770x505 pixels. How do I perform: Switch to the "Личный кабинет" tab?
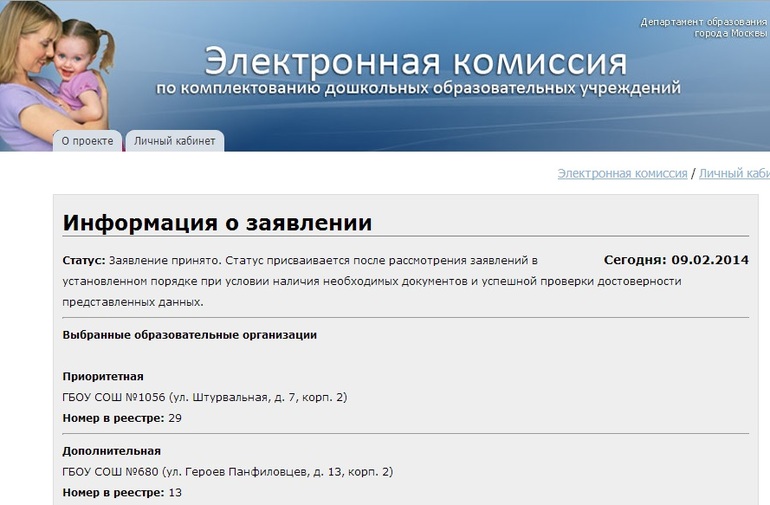pos(175,141)
